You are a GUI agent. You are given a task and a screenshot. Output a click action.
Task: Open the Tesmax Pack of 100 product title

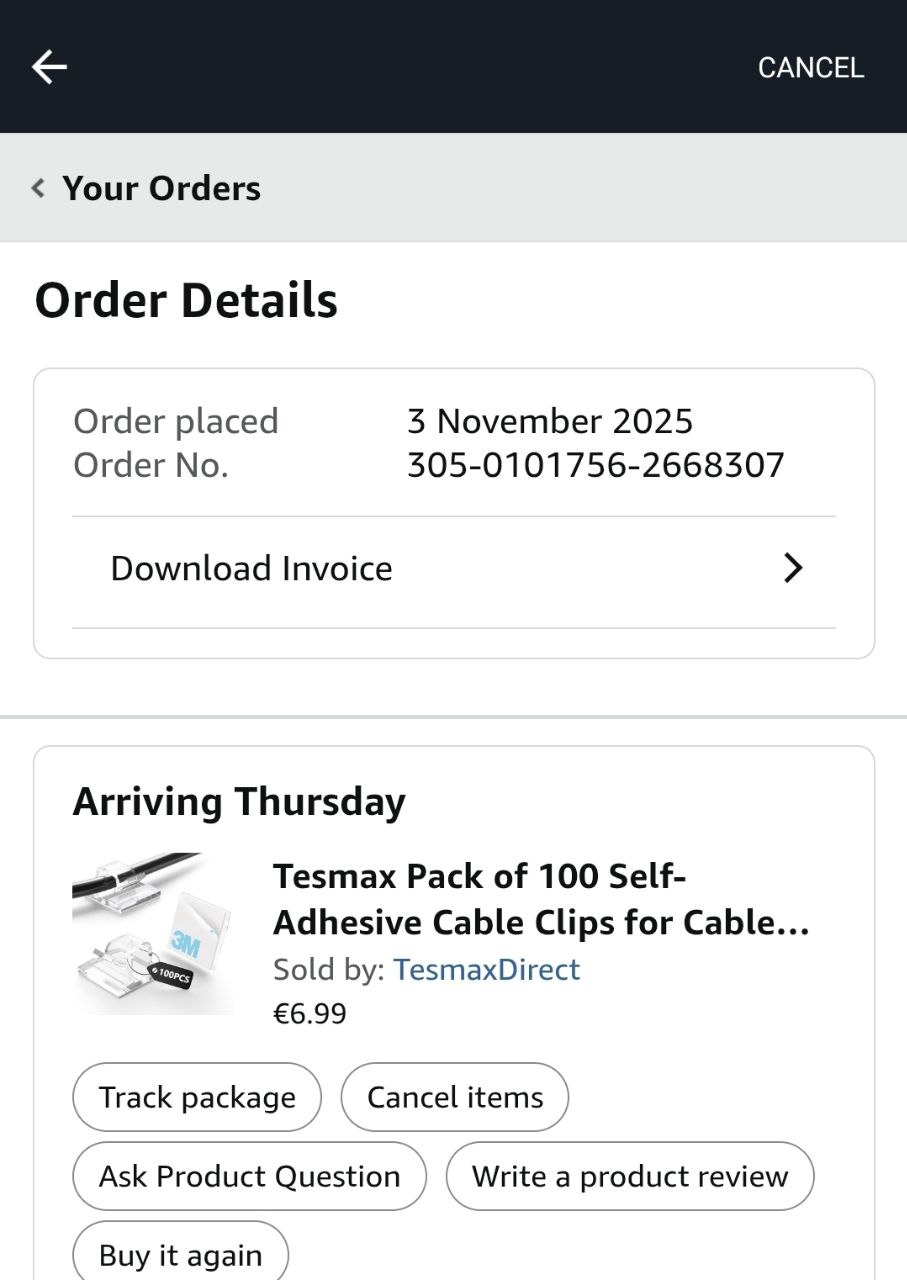[540, 899]
